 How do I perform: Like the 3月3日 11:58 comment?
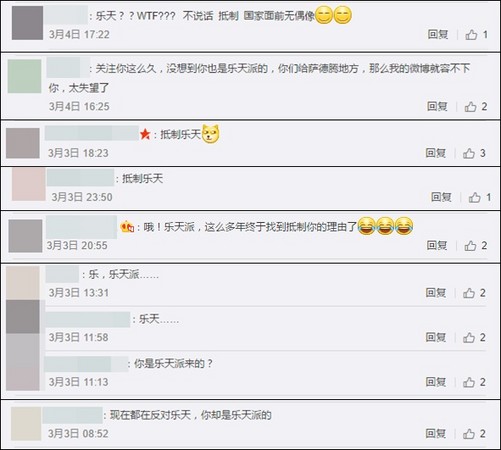pyautogui.click(x=469, y=338)
